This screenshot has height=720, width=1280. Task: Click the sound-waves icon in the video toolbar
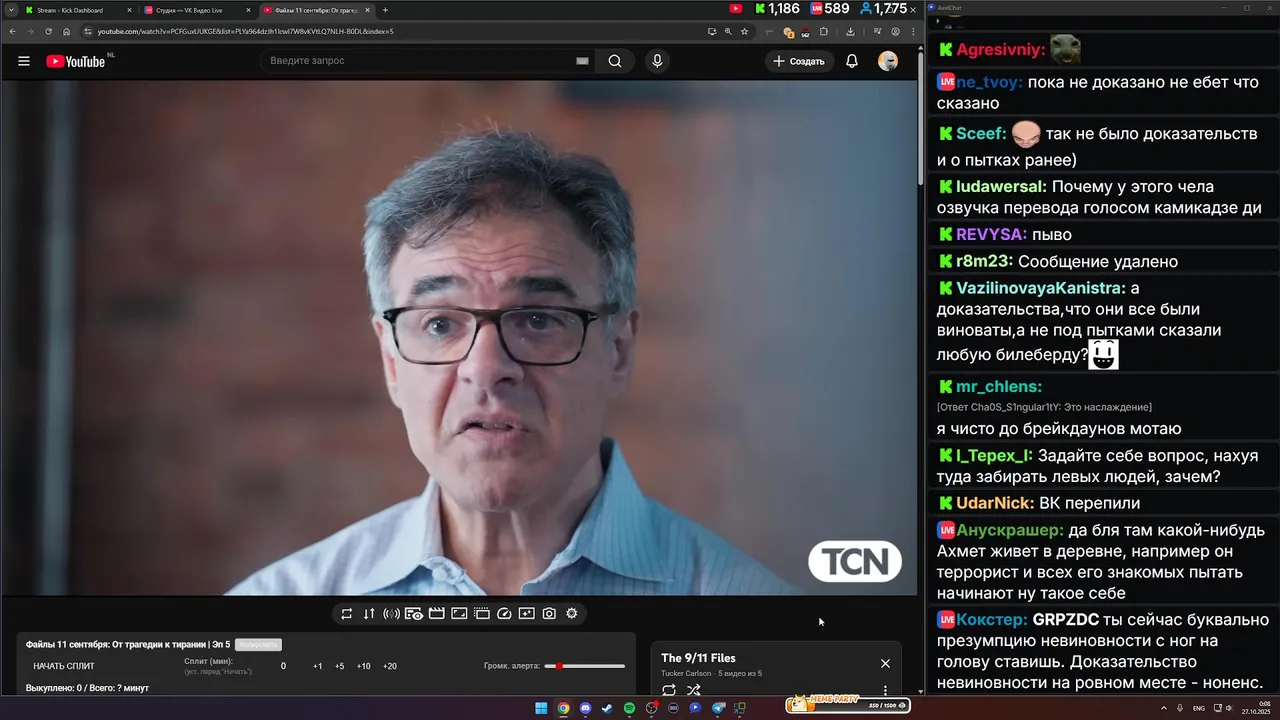click(392, 614)
